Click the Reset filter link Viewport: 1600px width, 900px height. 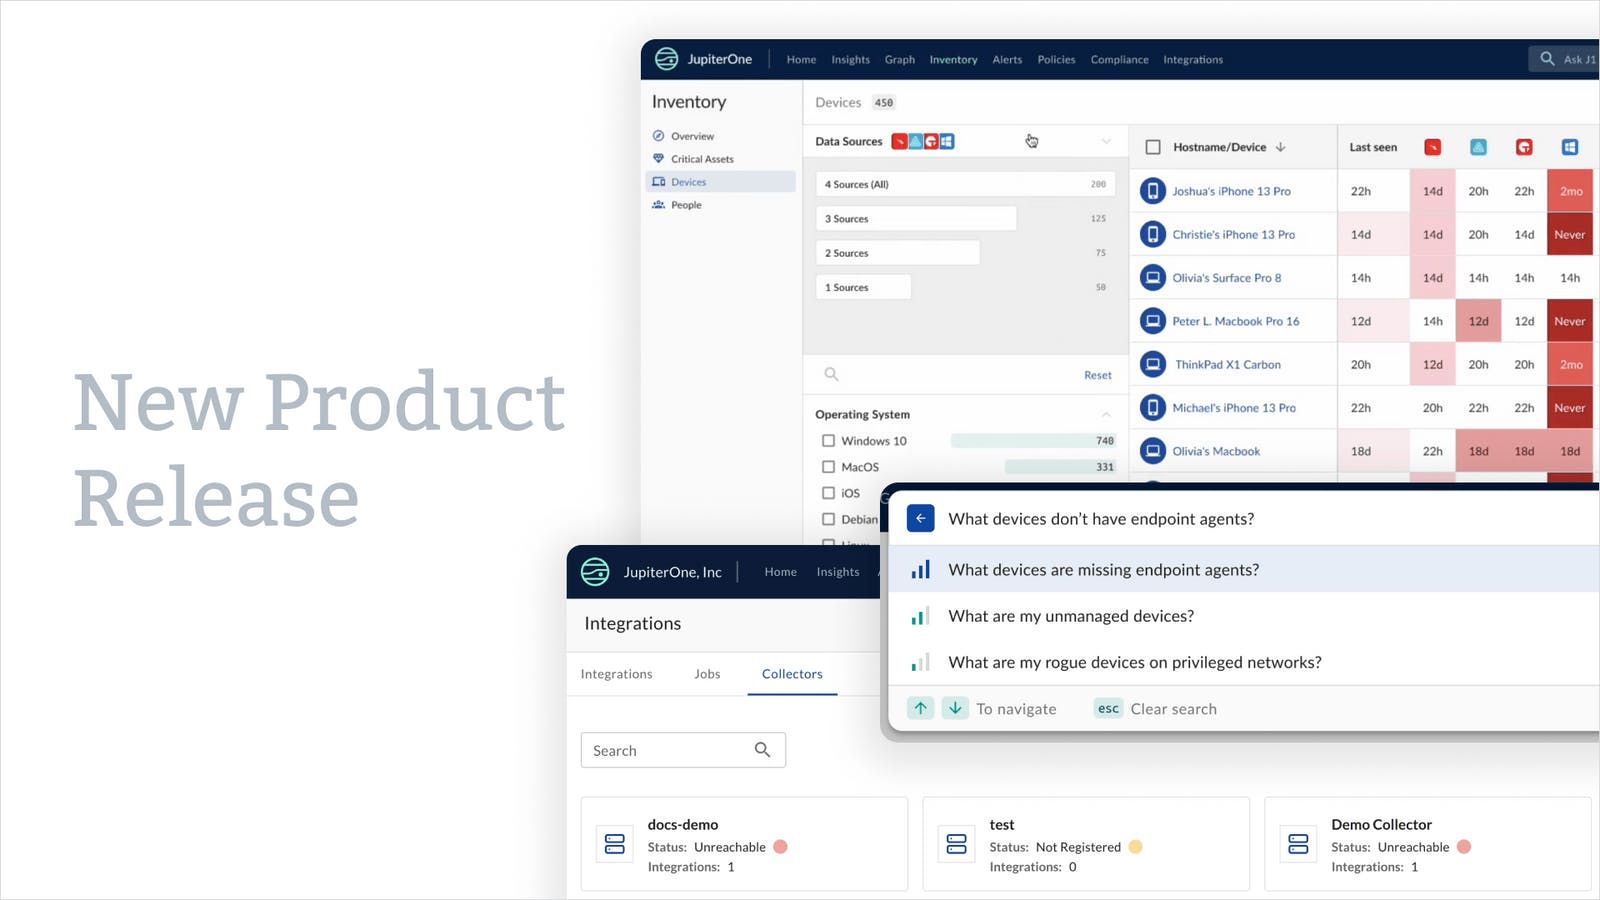pyautogui.click(x=1097, y=375)
